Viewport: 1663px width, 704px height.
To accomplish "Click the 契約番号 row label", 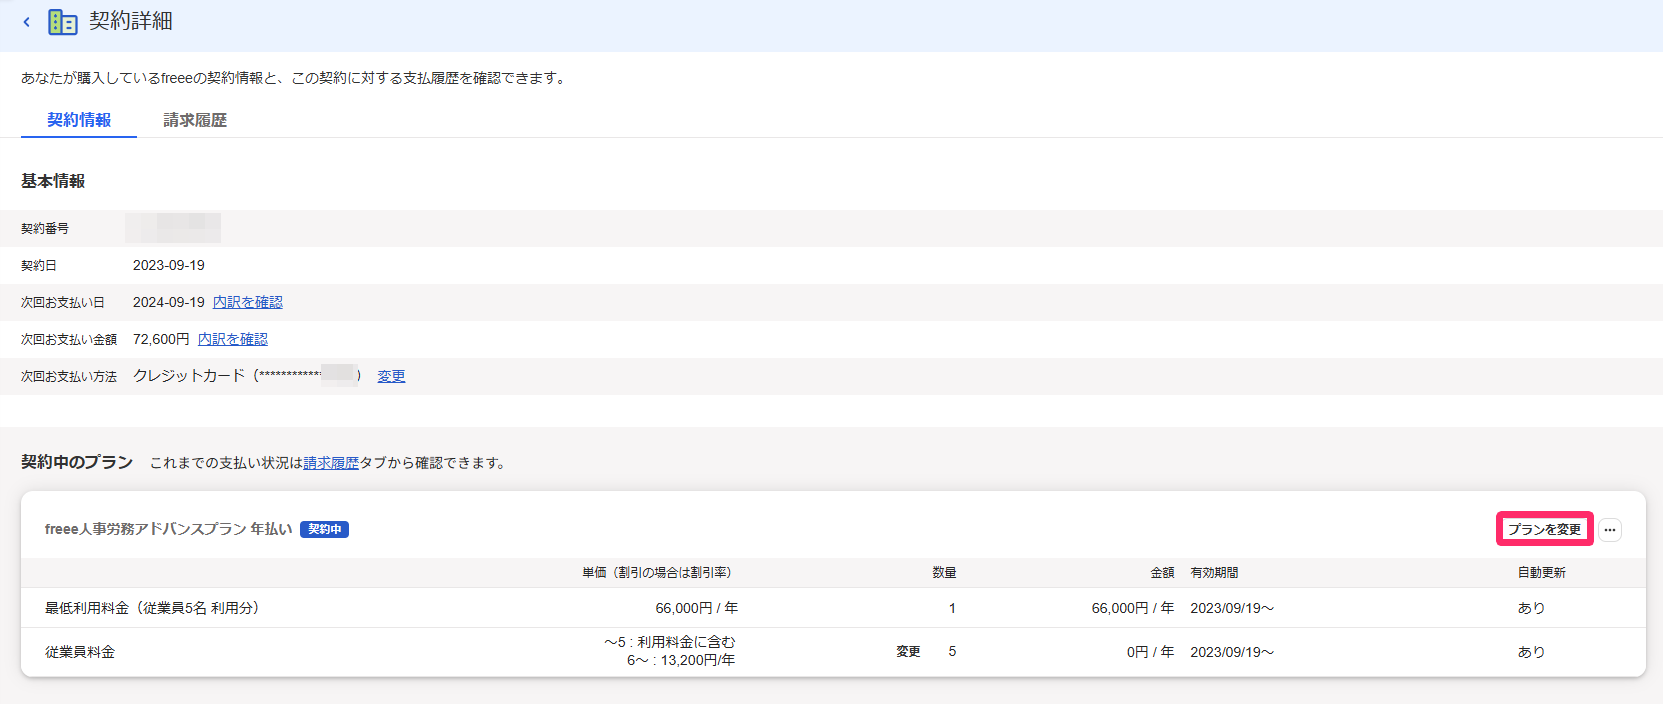I will coord(45,229).
